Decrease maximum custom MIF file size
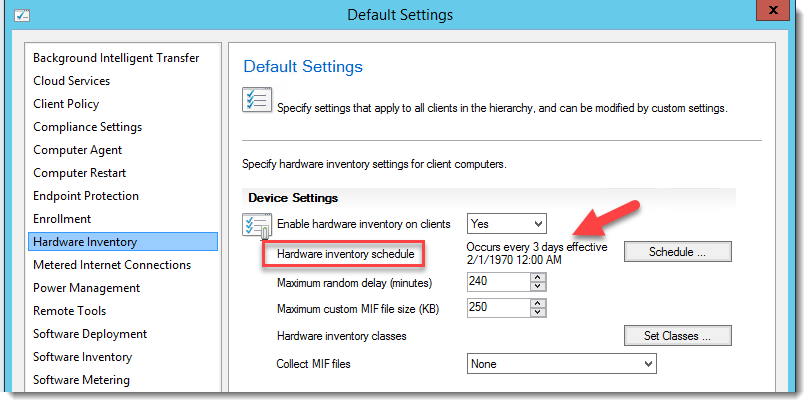The image size is (811, 407). (x=538, y=313)
